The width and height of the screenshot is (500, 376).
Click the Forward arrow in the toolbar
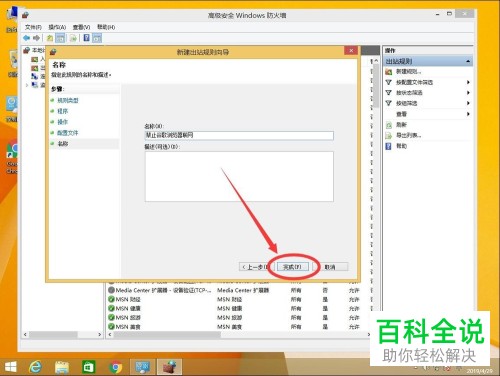point(36,38)
